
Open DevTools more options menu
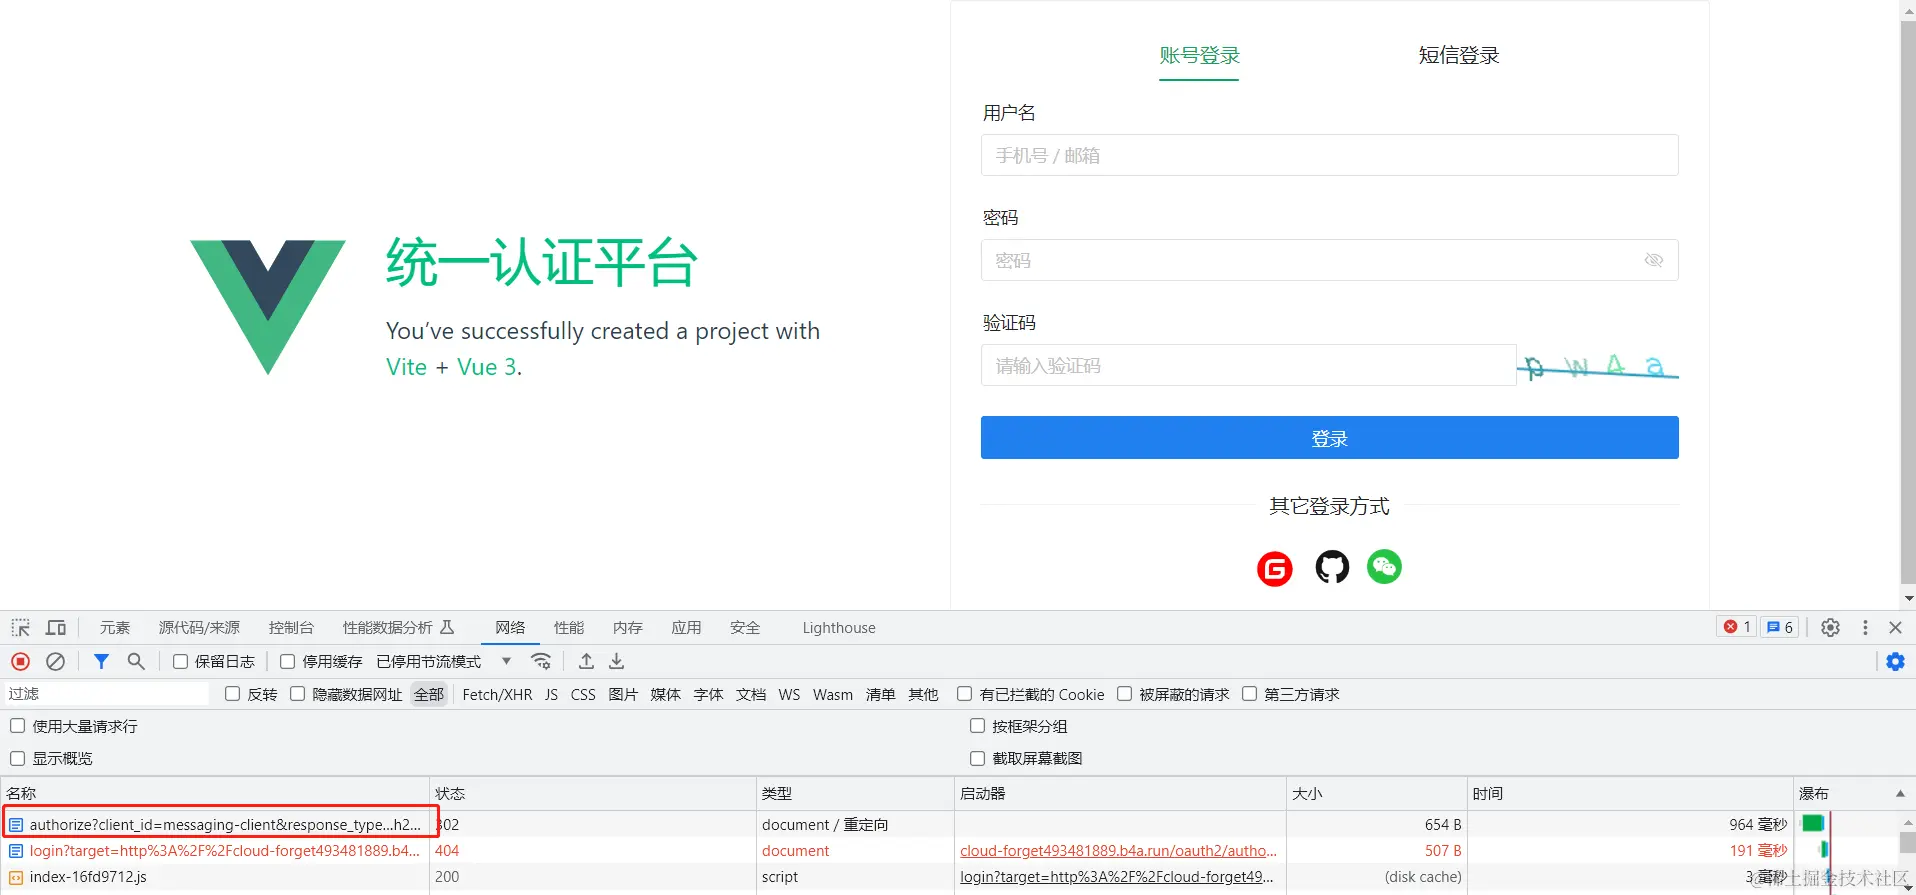tap(1865, 628)
